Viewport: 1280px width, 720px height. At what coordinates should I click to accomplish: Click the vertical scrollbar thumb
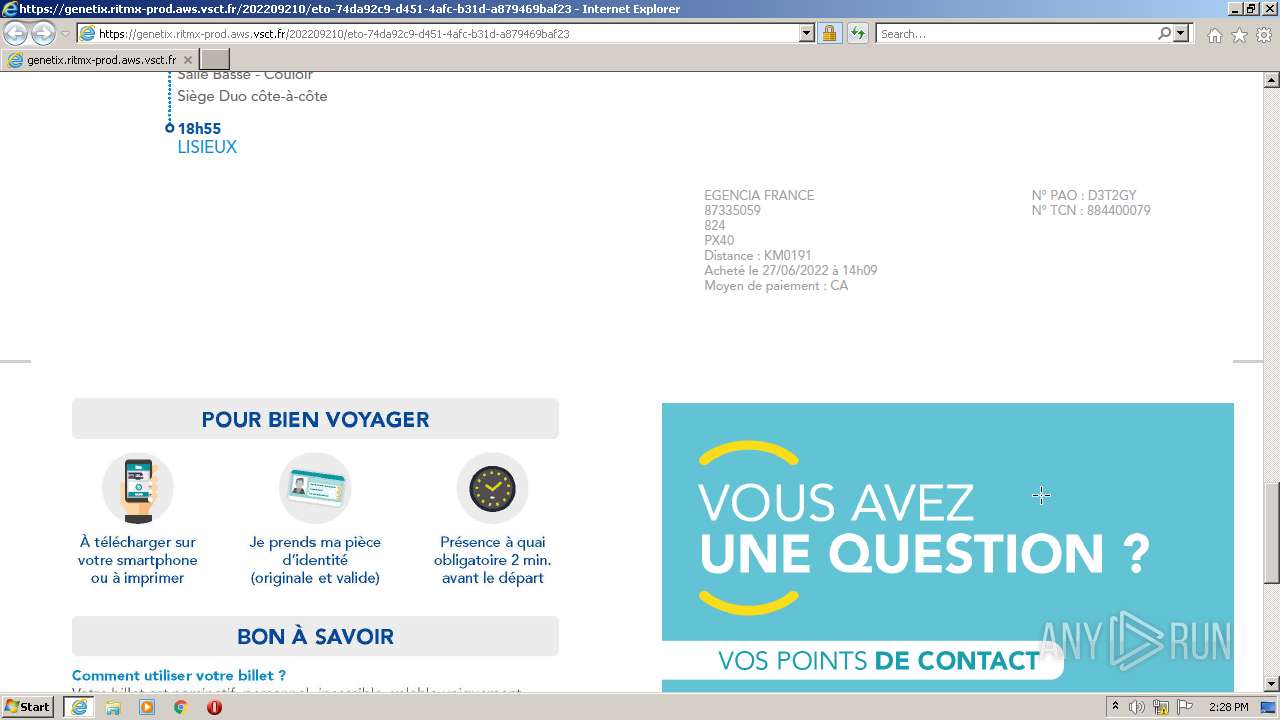click(x=1271, y=533)
